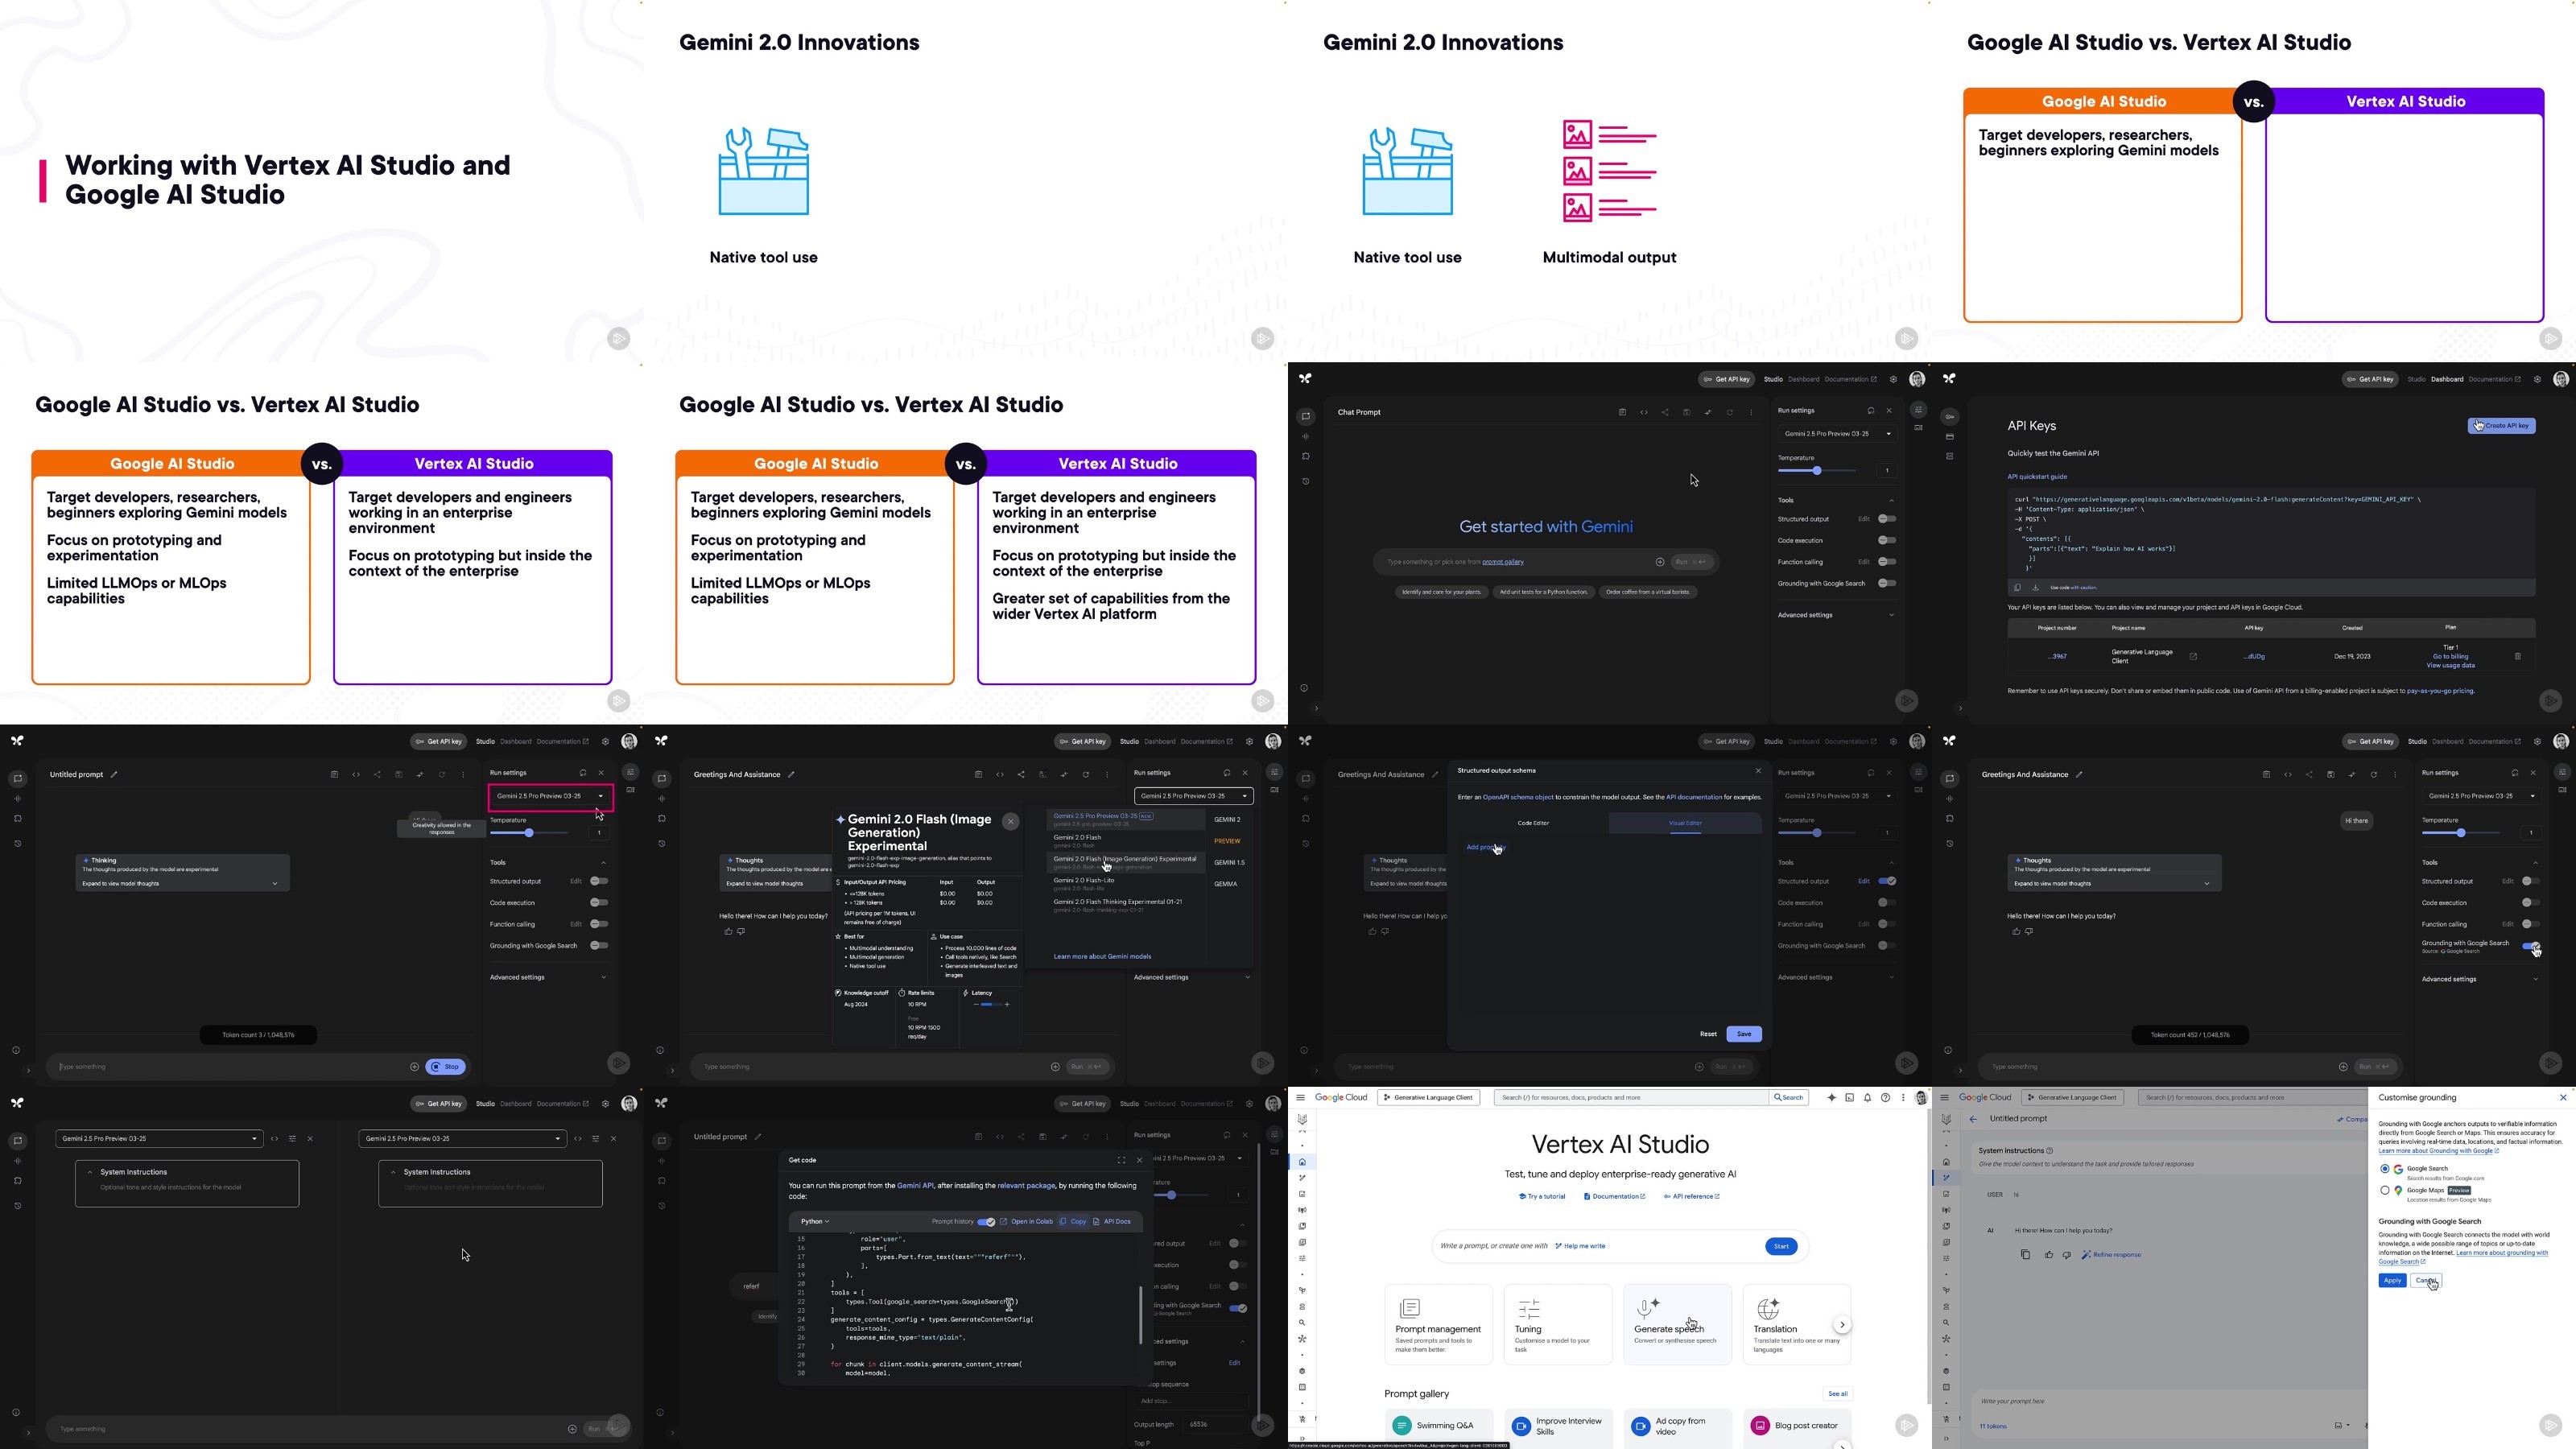Open the model dropdown highlighted with the pink box
Image resolution: width=2576 pixels, height=1449 pixels.
tap(550, 796)
